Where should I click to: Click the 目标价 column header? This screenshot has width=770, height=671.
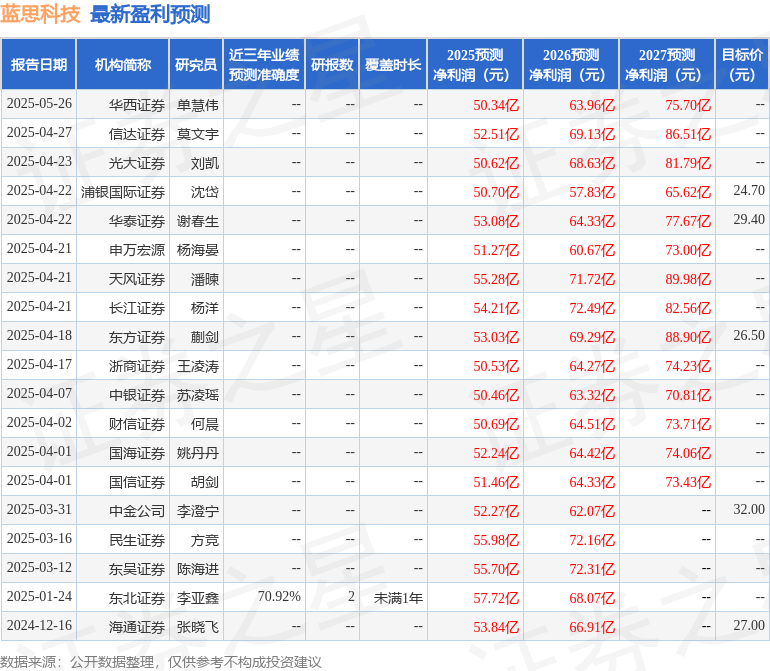click(x=742, y=64)
